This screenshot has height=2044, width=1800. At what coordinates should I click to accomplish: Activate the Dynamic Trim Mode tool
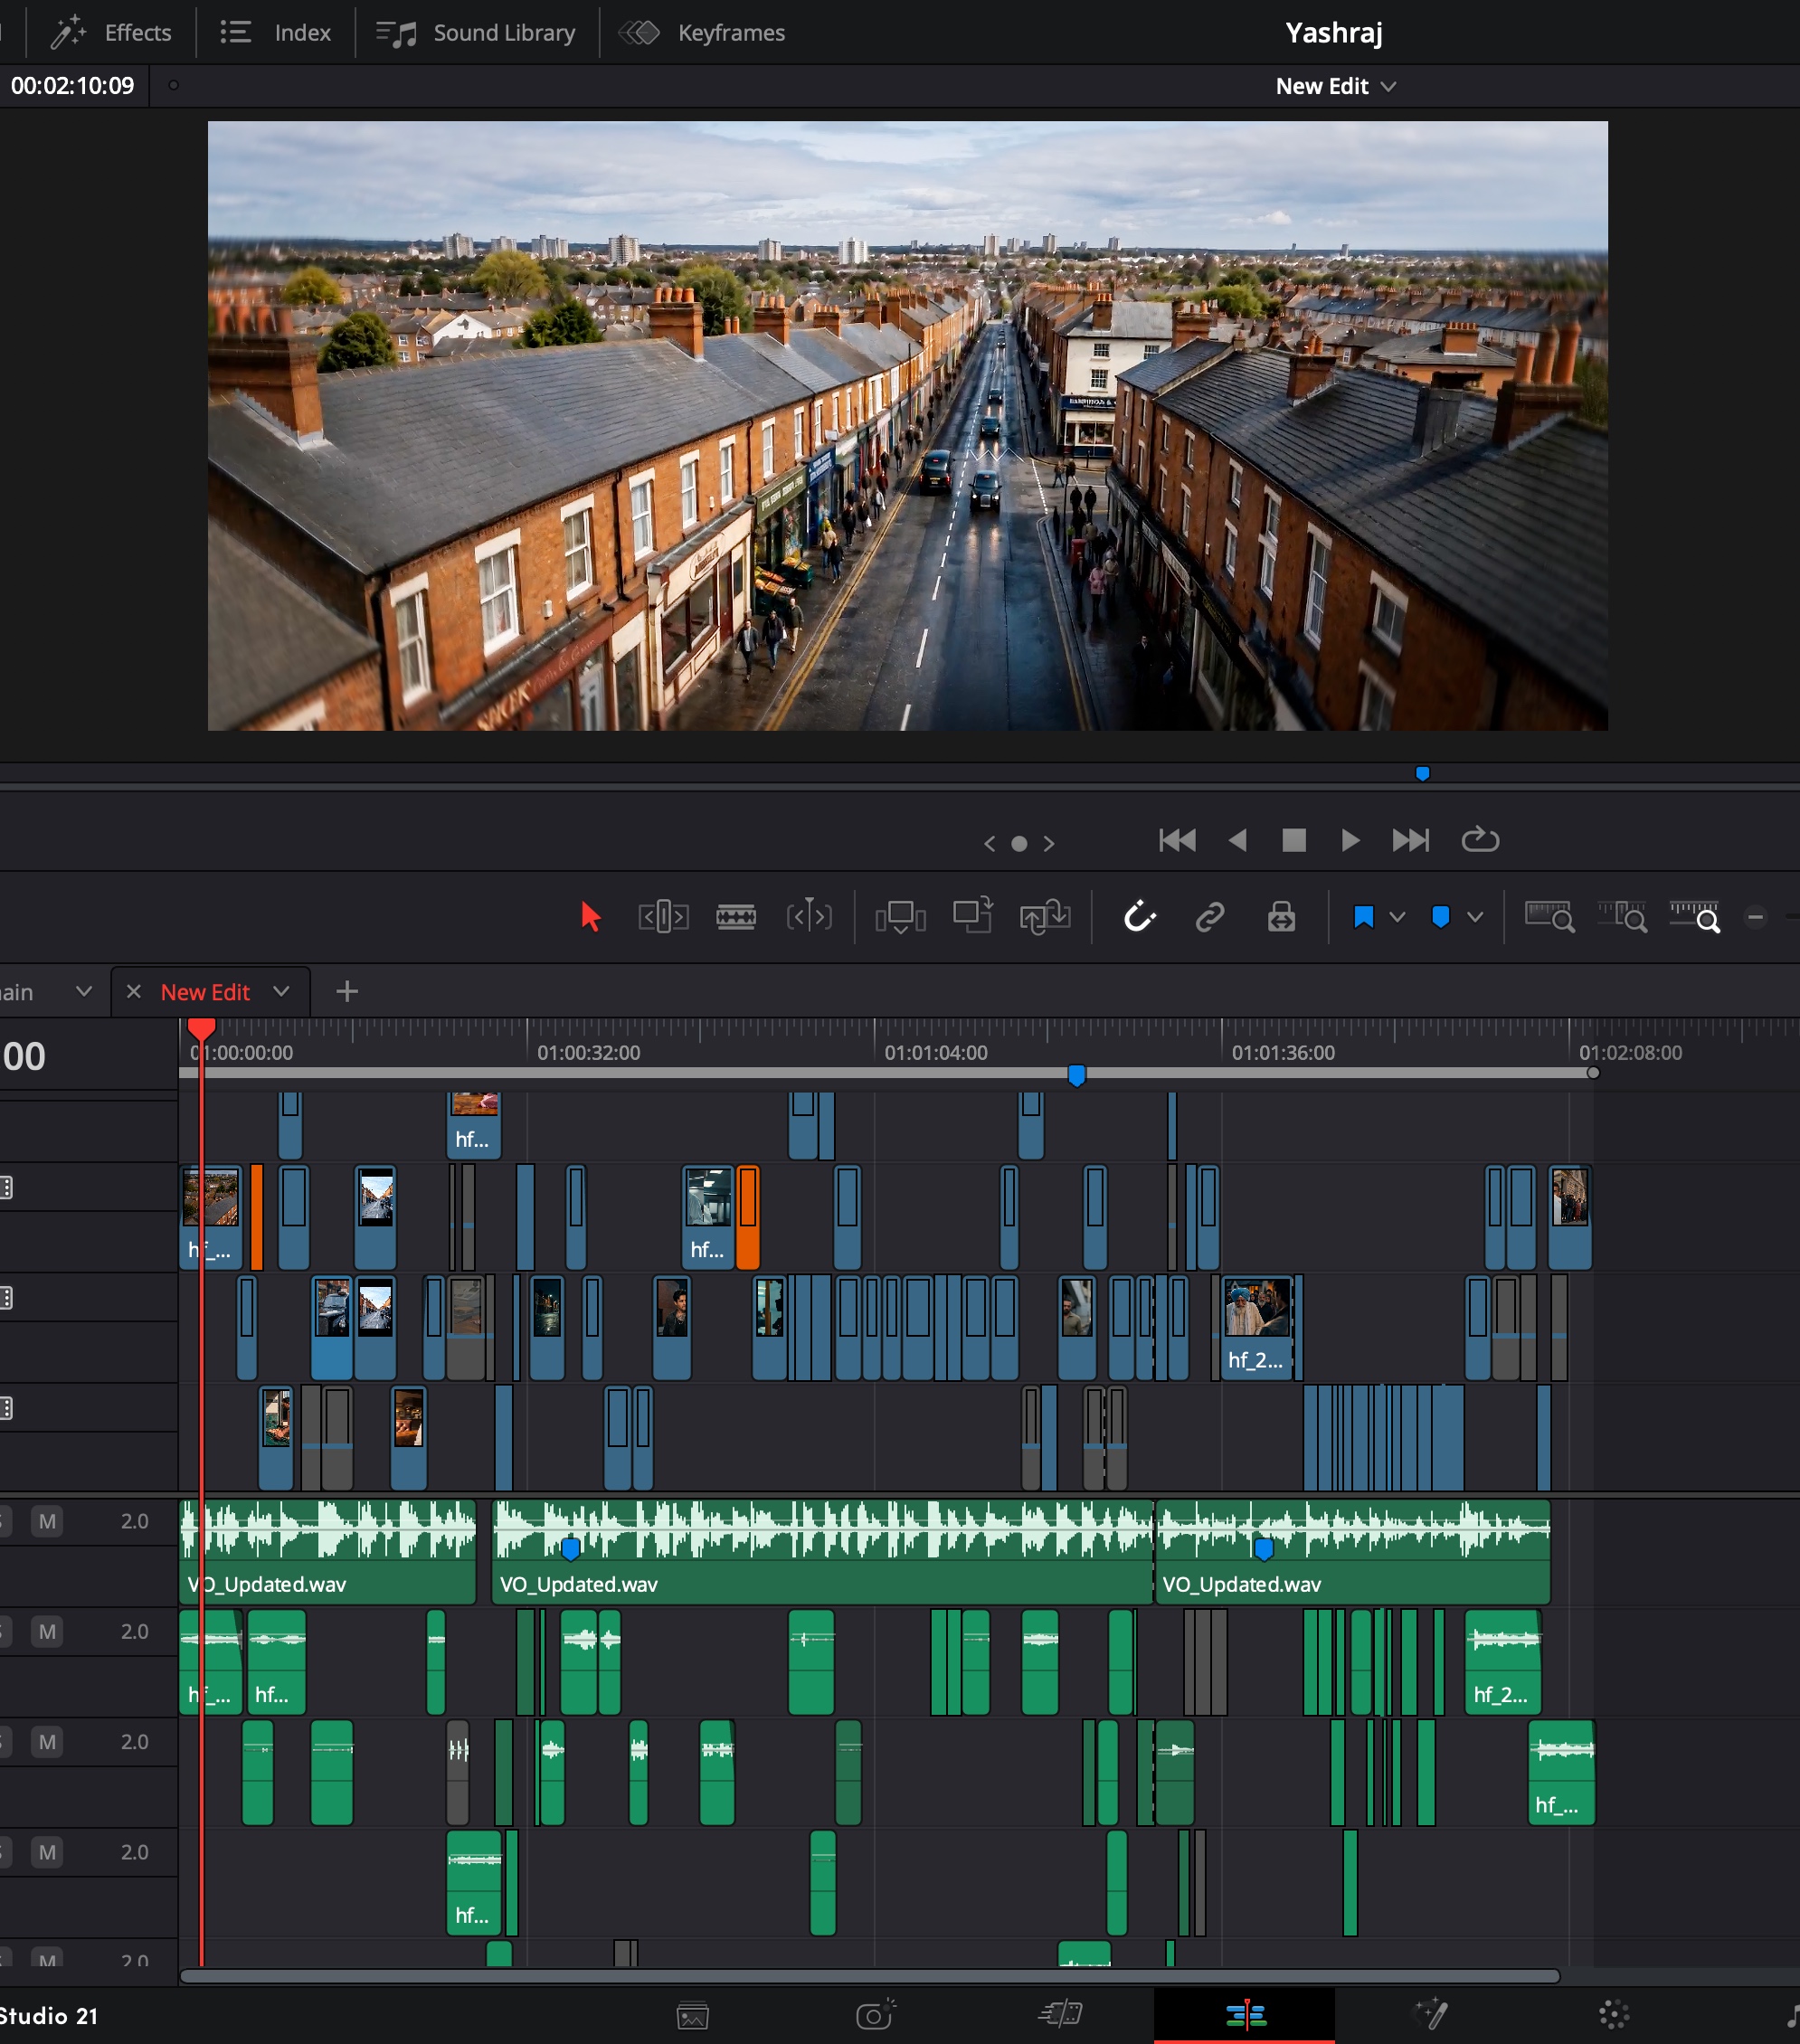pyautogui.click(x=736, y=916)
